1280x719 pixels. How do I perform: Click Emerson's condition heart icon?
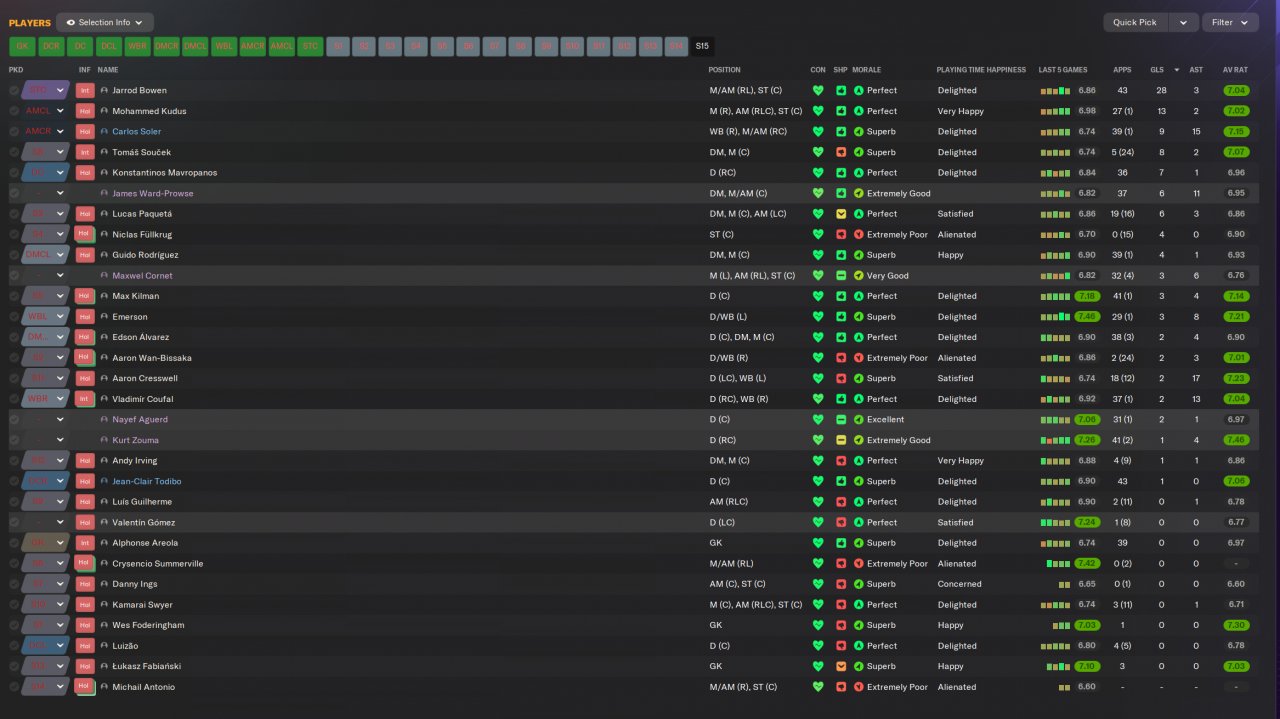coord(818,317)
